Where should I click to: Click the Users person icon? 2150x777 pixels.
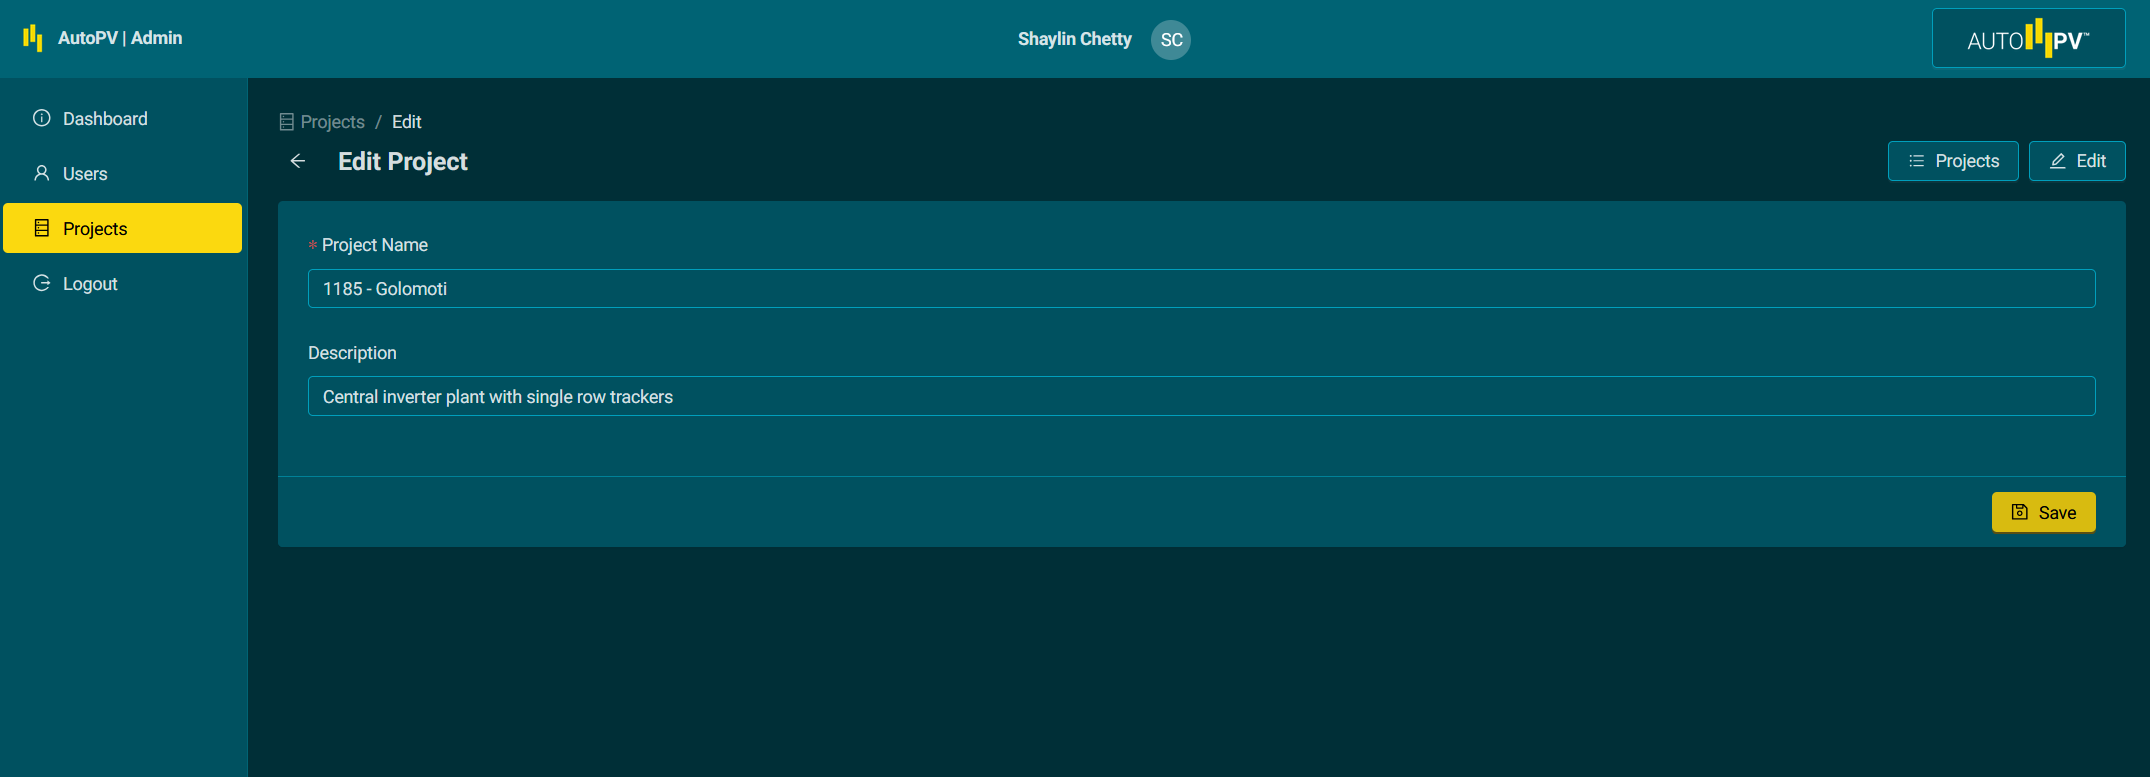[42, 173]
